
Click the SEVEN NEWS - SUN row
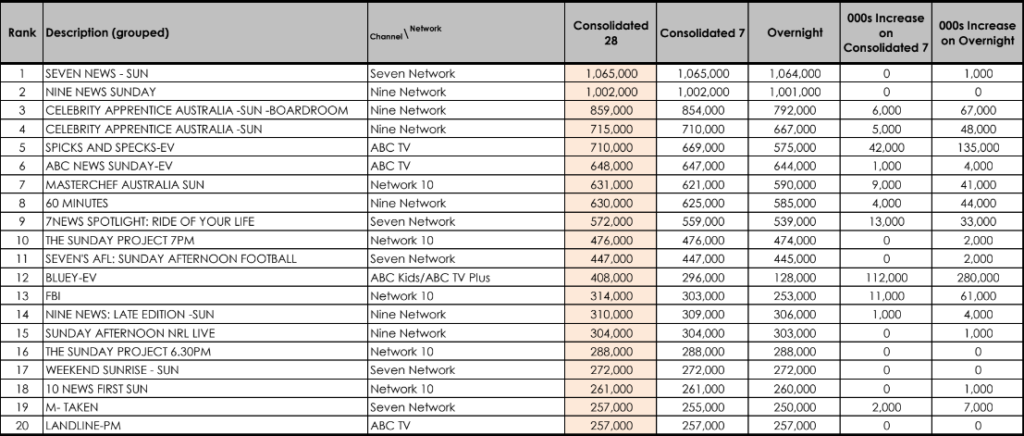coord(512,73)
